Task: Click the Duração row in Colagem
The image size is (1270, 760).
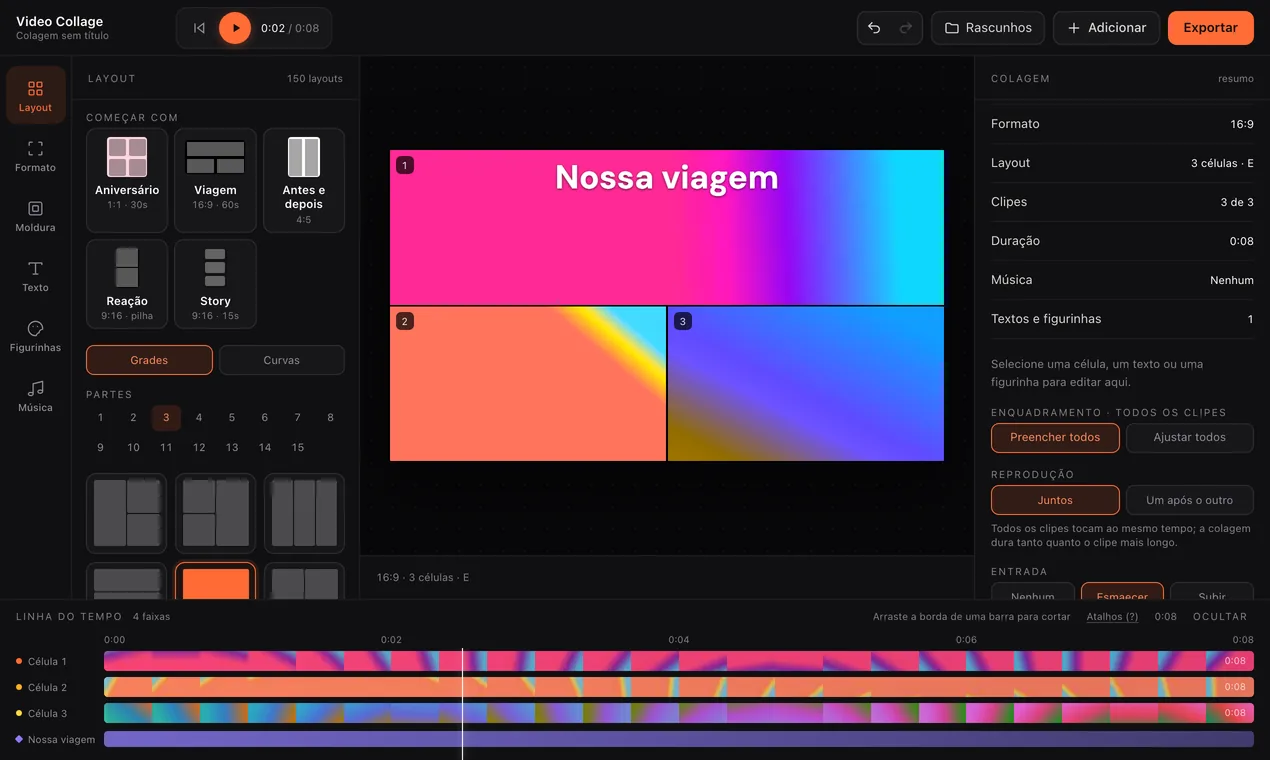Action: pos(1122,241)
